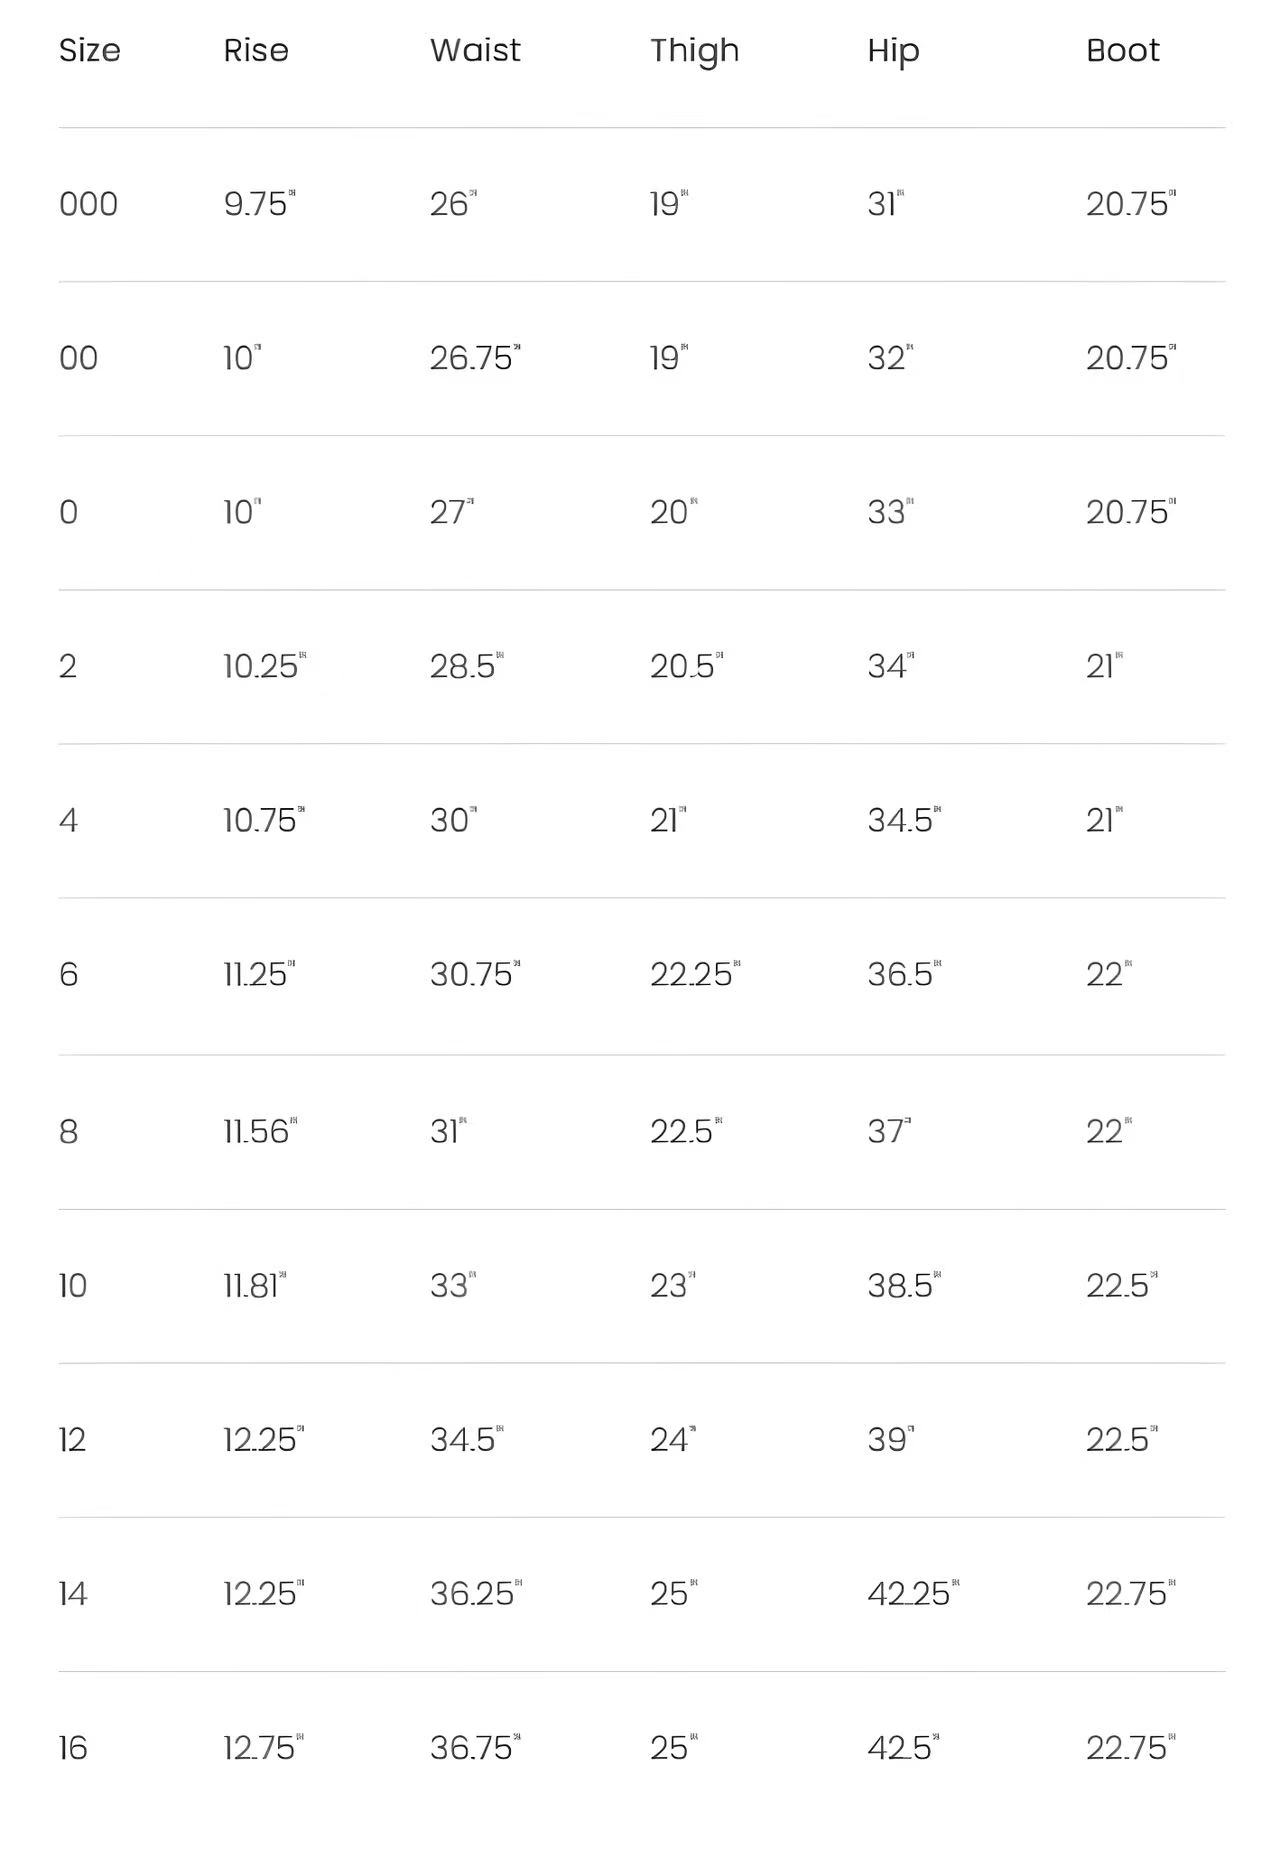
Task: Select the size 000 row label
Action: [x=88, y=204]
